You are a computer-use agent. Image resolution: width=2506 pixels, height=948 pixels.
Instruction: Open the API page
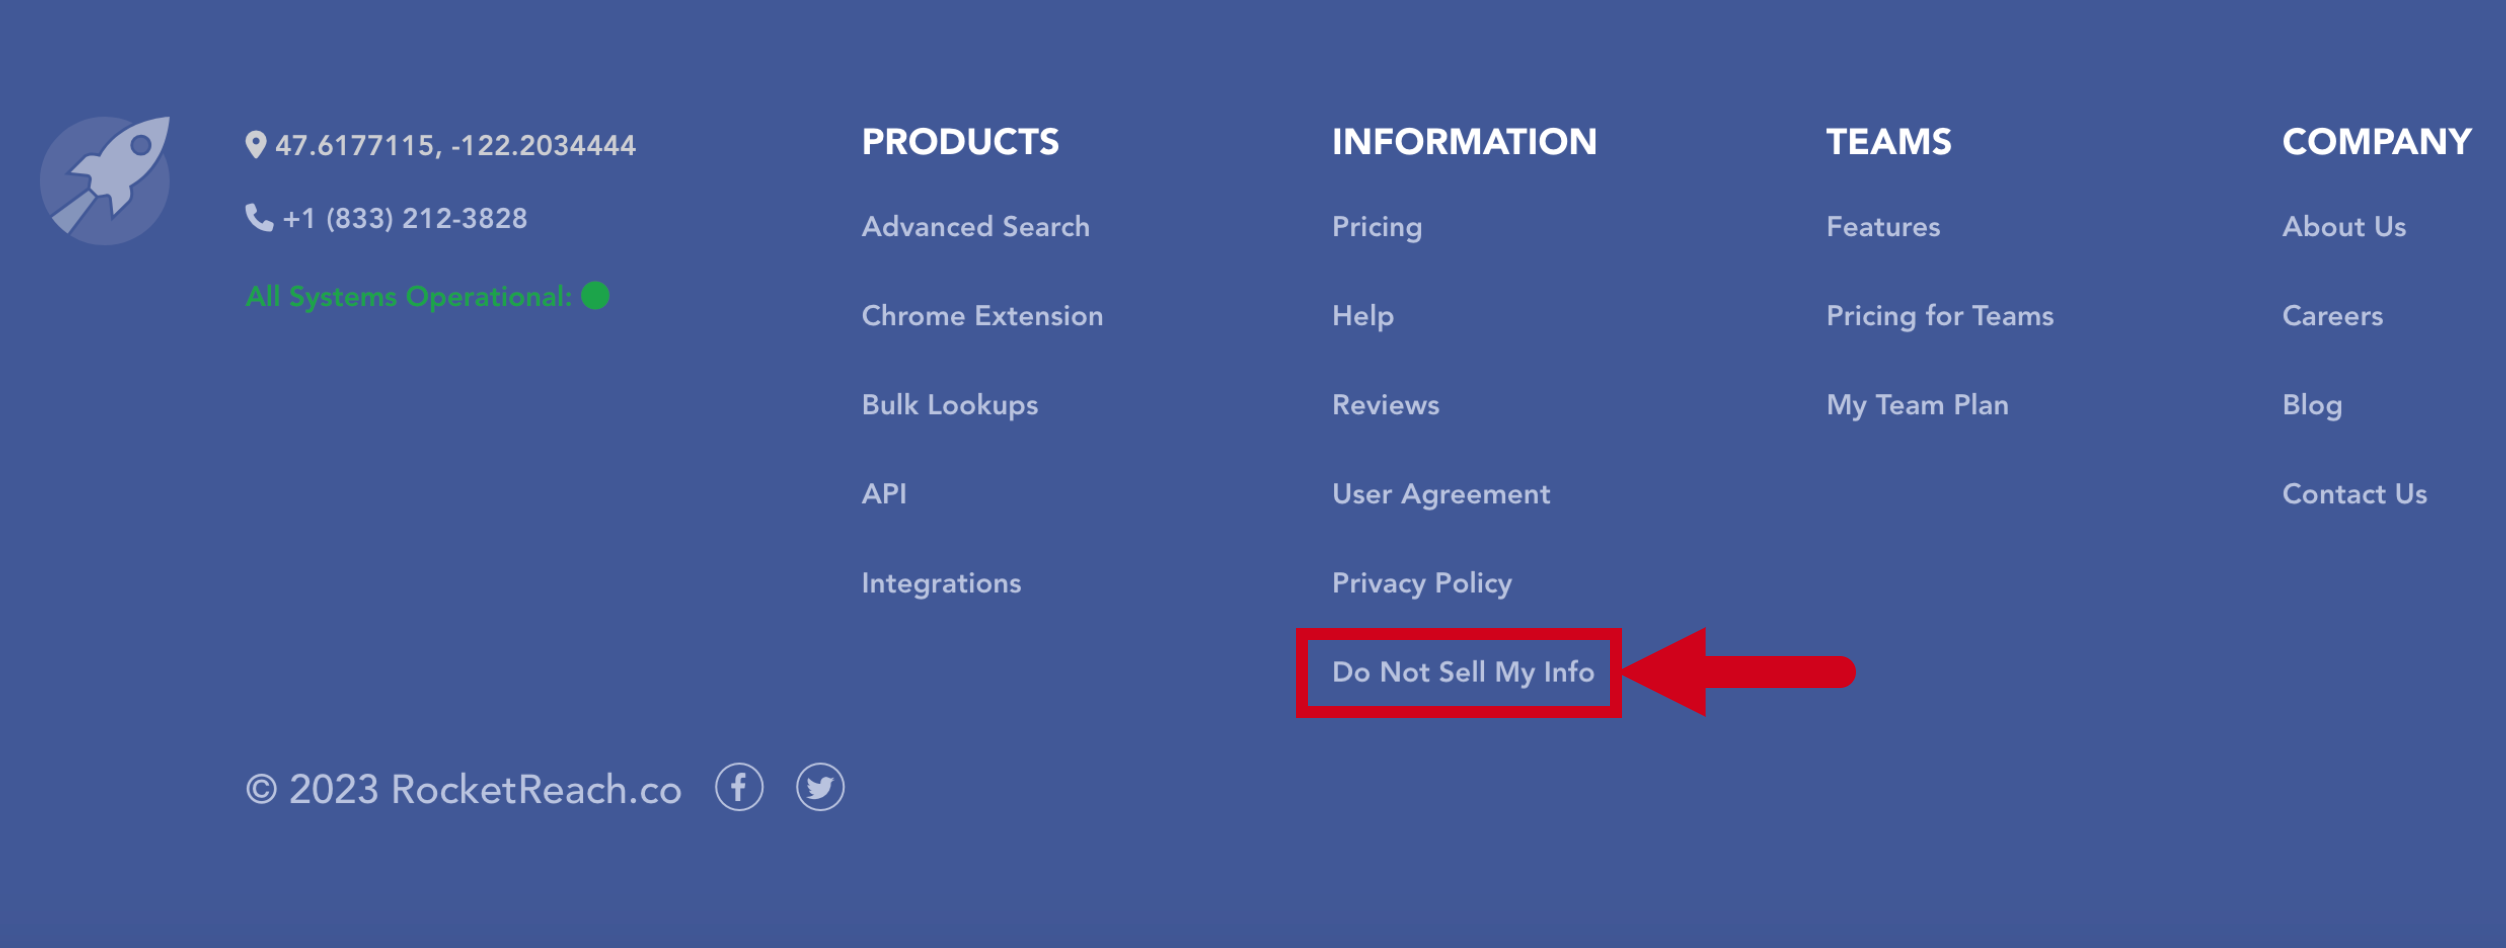pyautogui.click(x=884, y=493)
